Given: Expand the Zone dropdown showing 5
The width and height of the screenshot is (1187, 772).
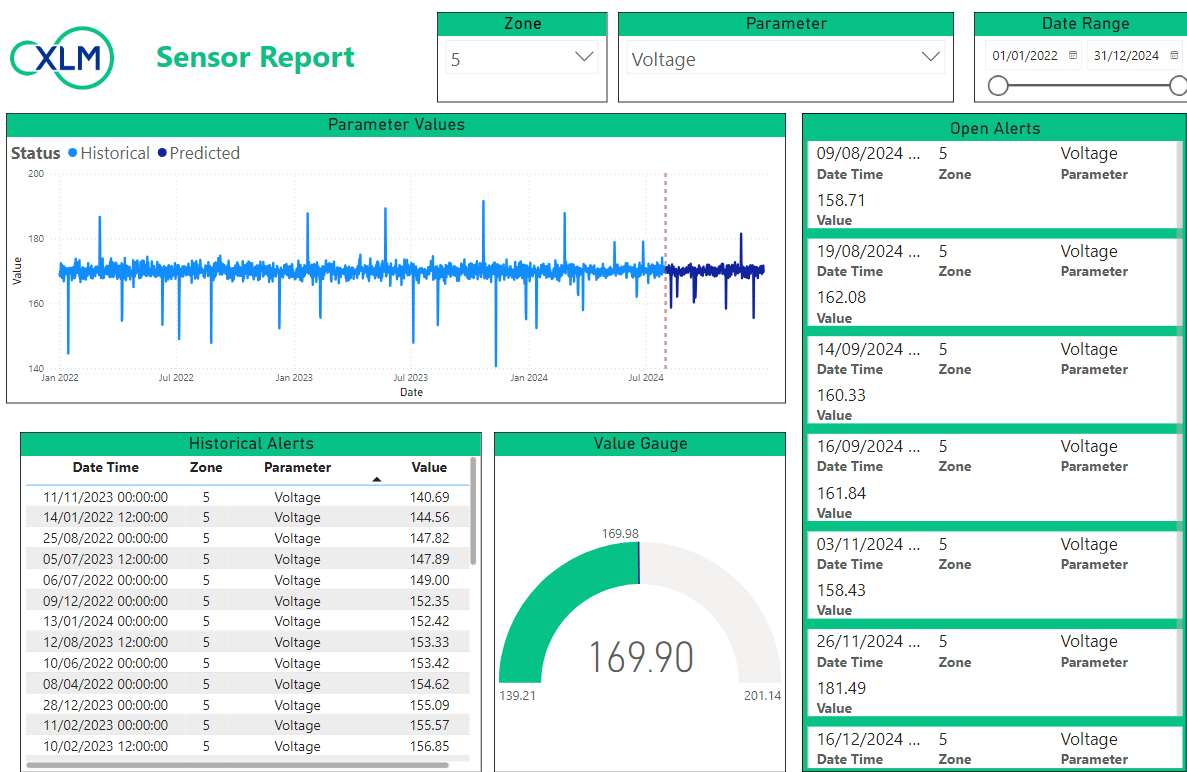Looking at the screenshot, I should 522,58.
